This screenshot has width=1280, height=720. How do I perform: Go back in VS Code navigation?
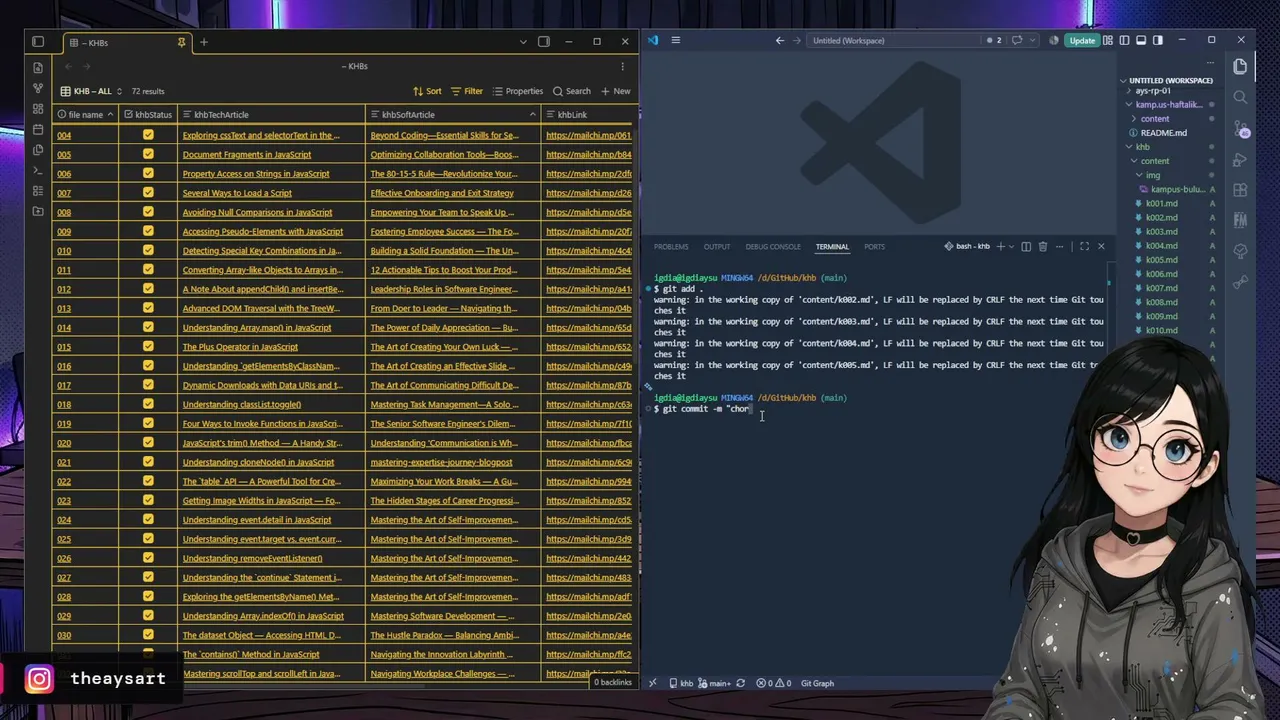[x=780, y=41]
